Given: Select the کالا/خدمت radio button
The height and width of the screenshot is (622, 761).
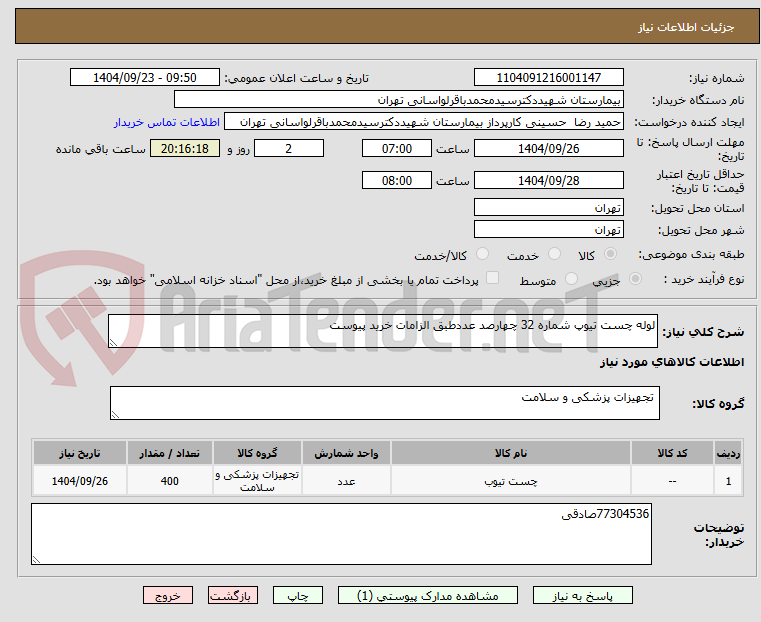Looking at the screenshot, I should [x=482, y=254].
